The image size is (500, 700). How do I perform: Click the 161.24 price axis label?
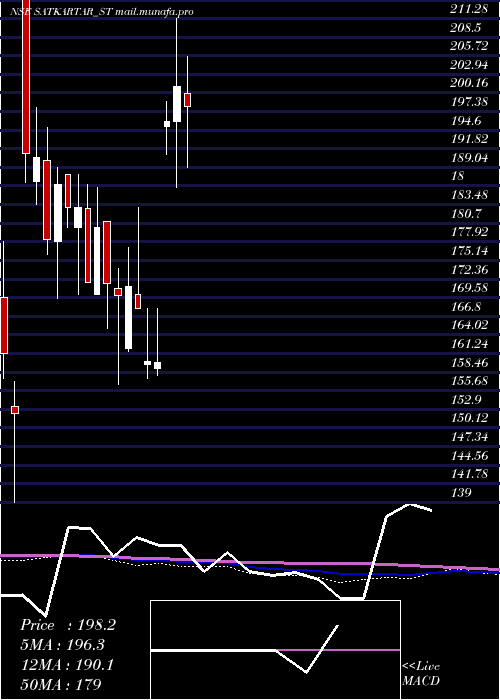pyautogui.click(x=469, y=343)
